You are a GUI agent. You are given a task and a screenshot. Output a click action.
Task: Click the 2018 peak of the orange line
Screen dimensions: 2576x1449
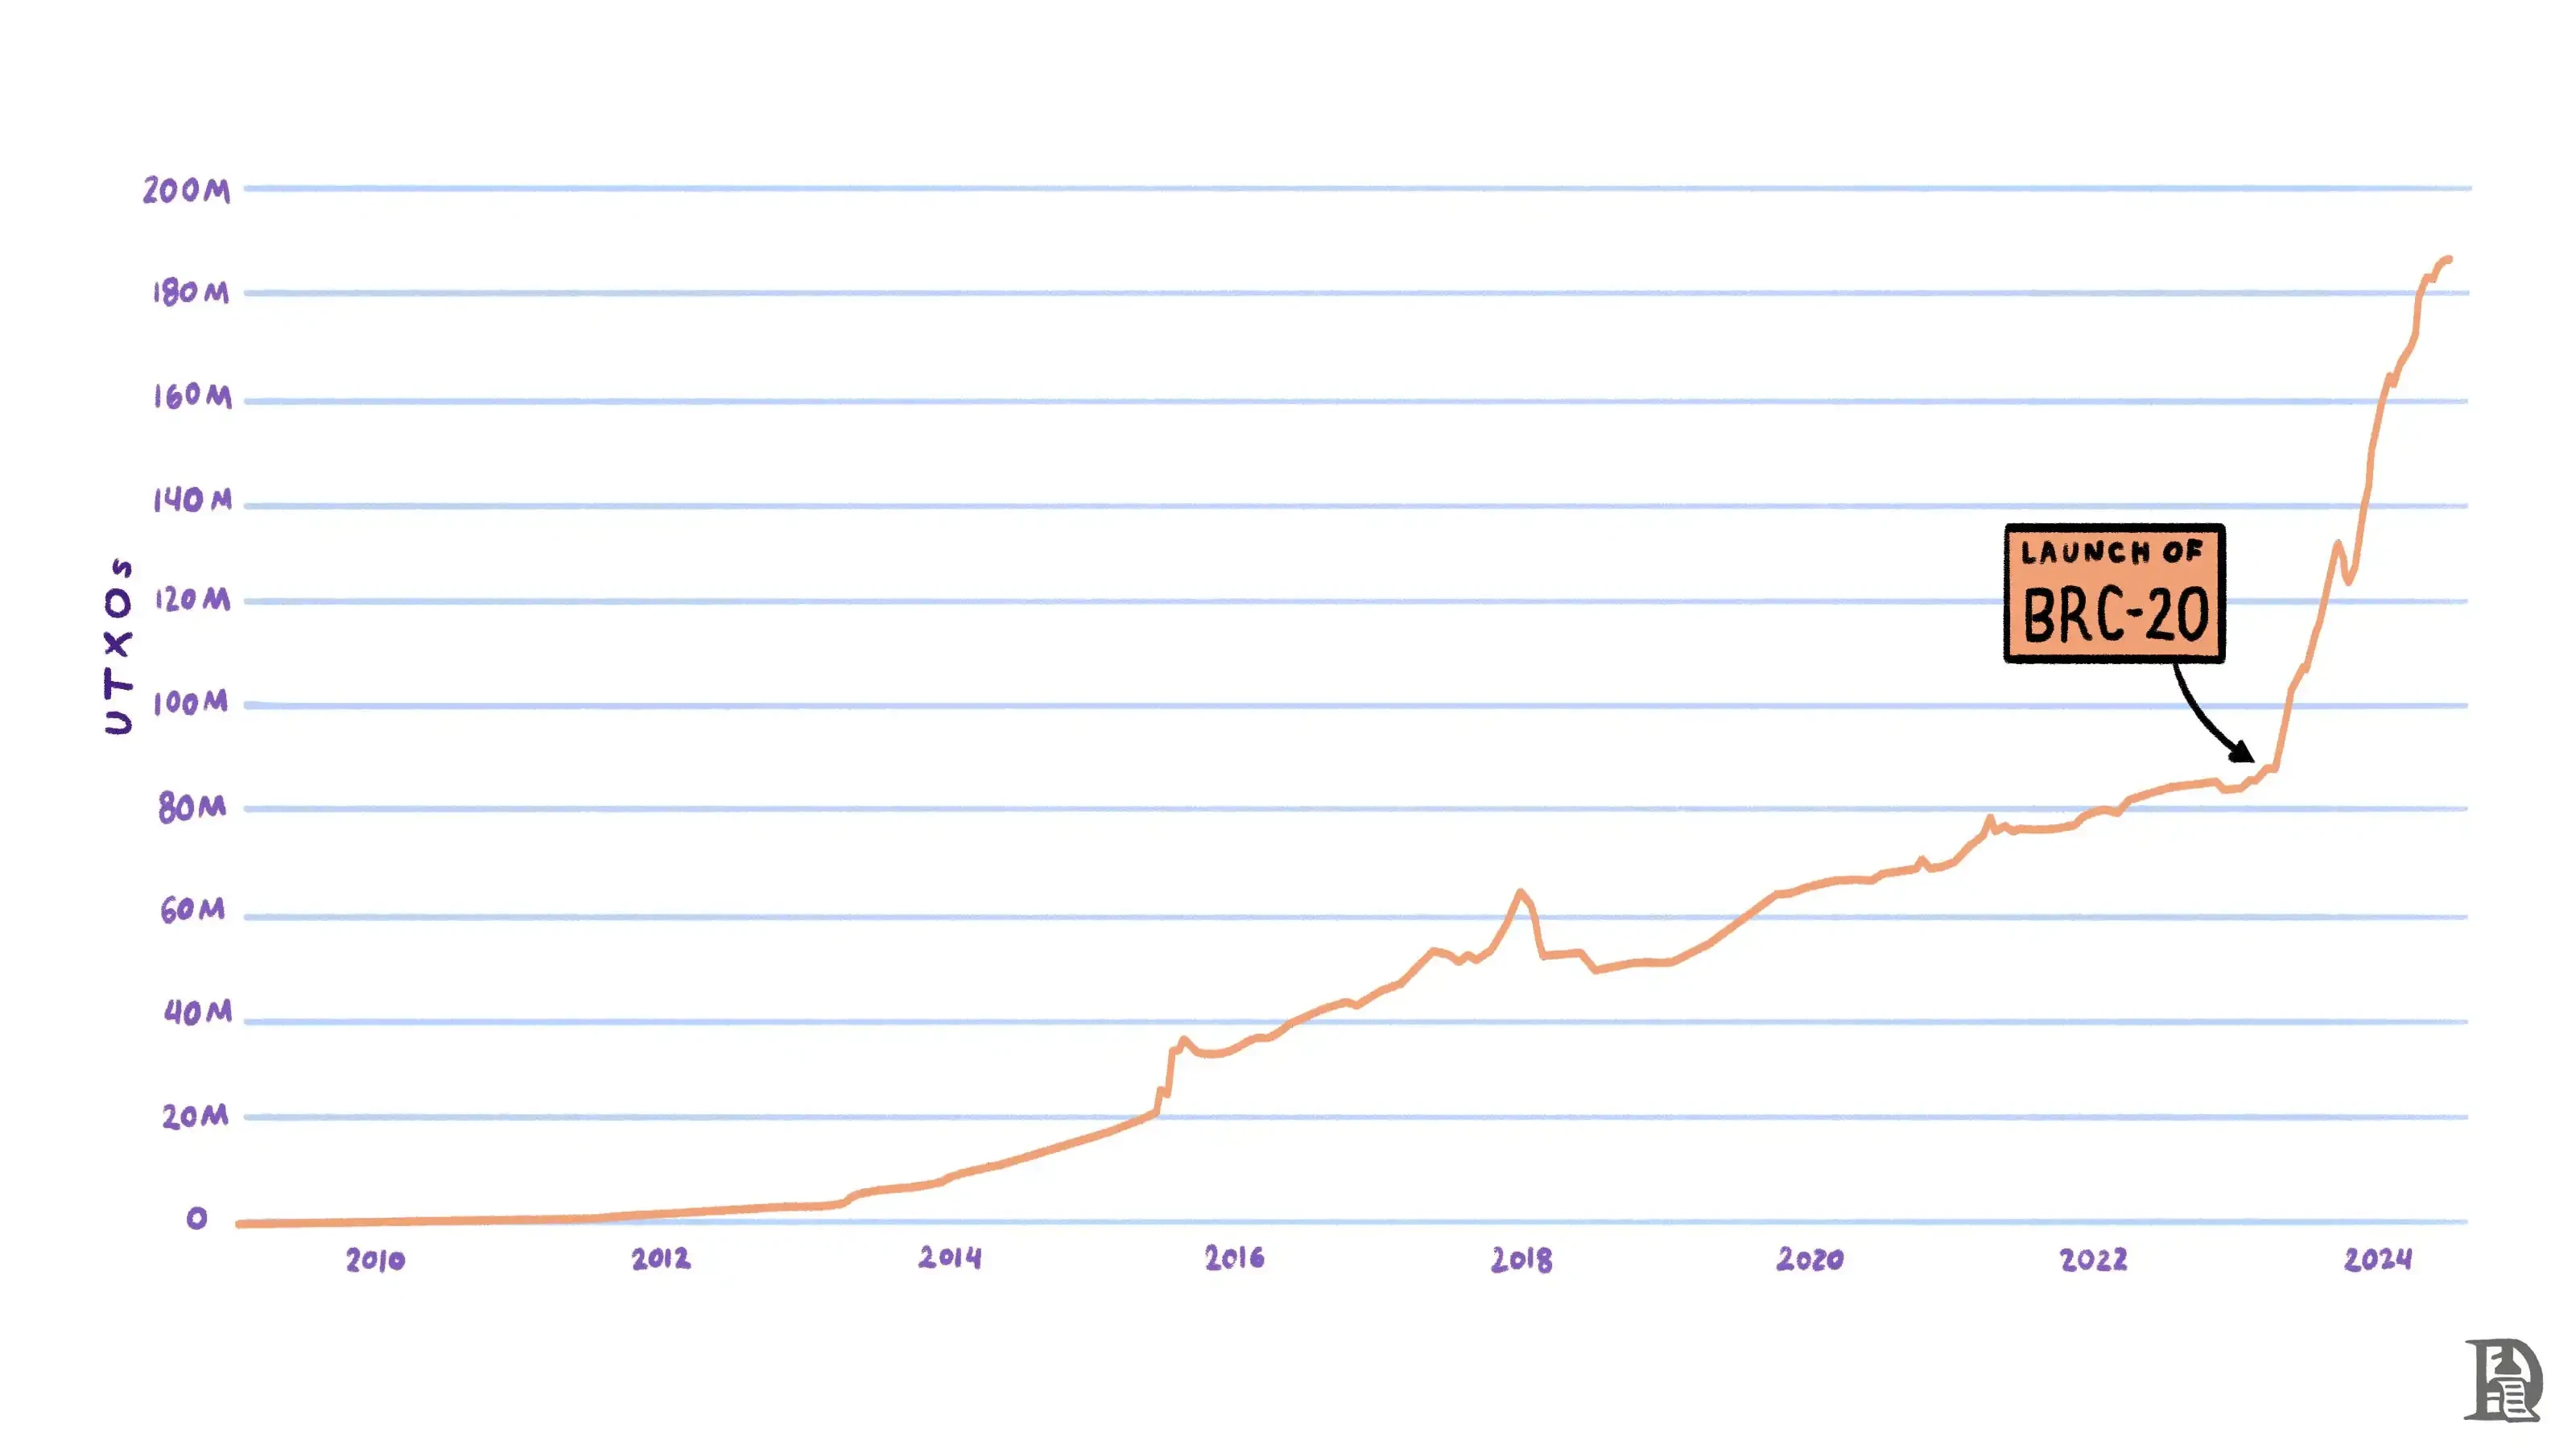(x=1520, y=892)
